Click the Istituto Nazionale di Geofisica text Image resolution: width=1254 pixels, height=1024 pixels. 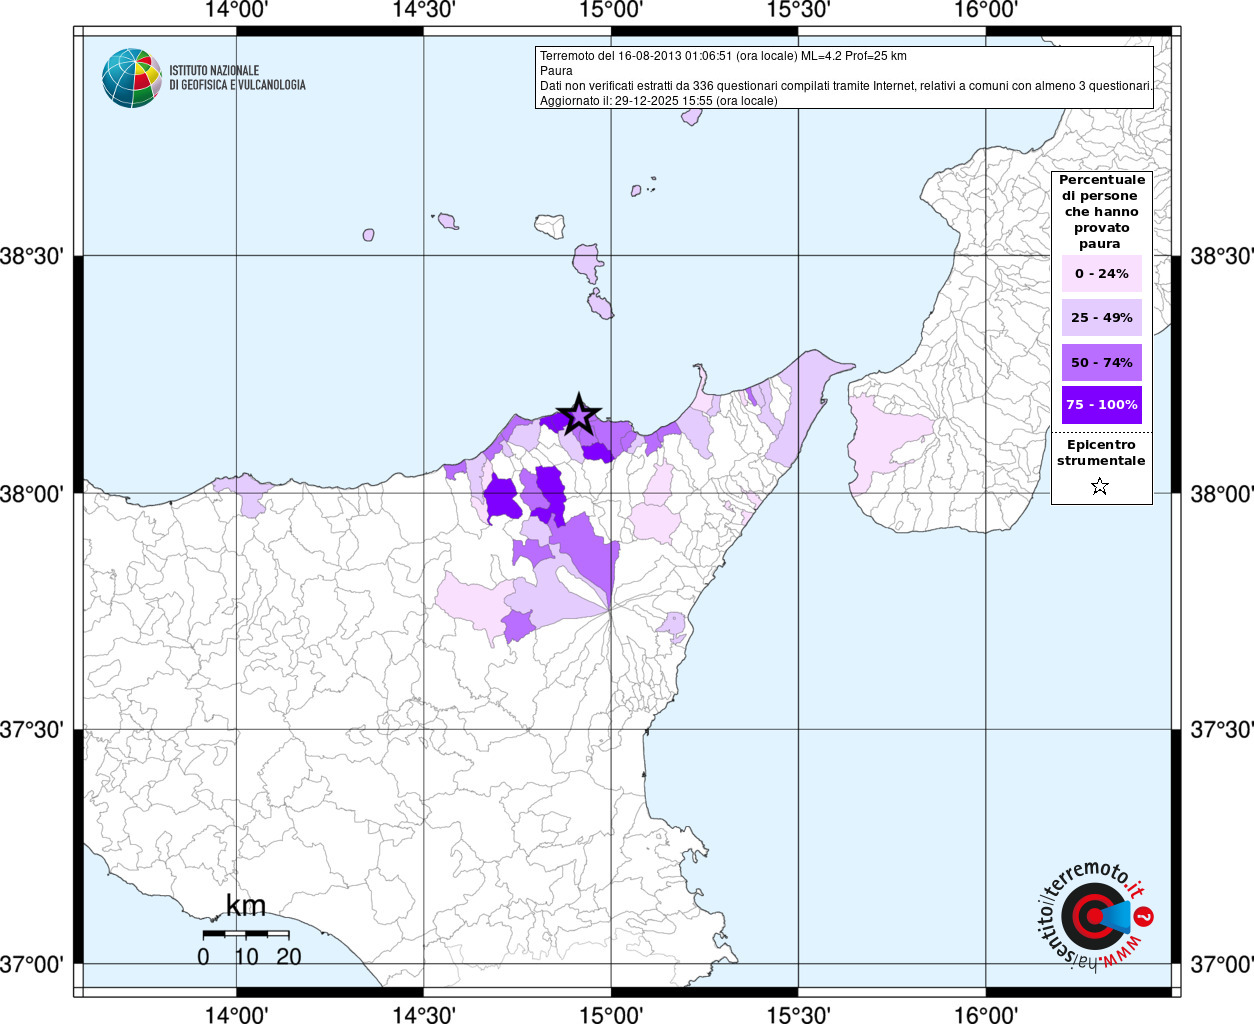(237, 78)
